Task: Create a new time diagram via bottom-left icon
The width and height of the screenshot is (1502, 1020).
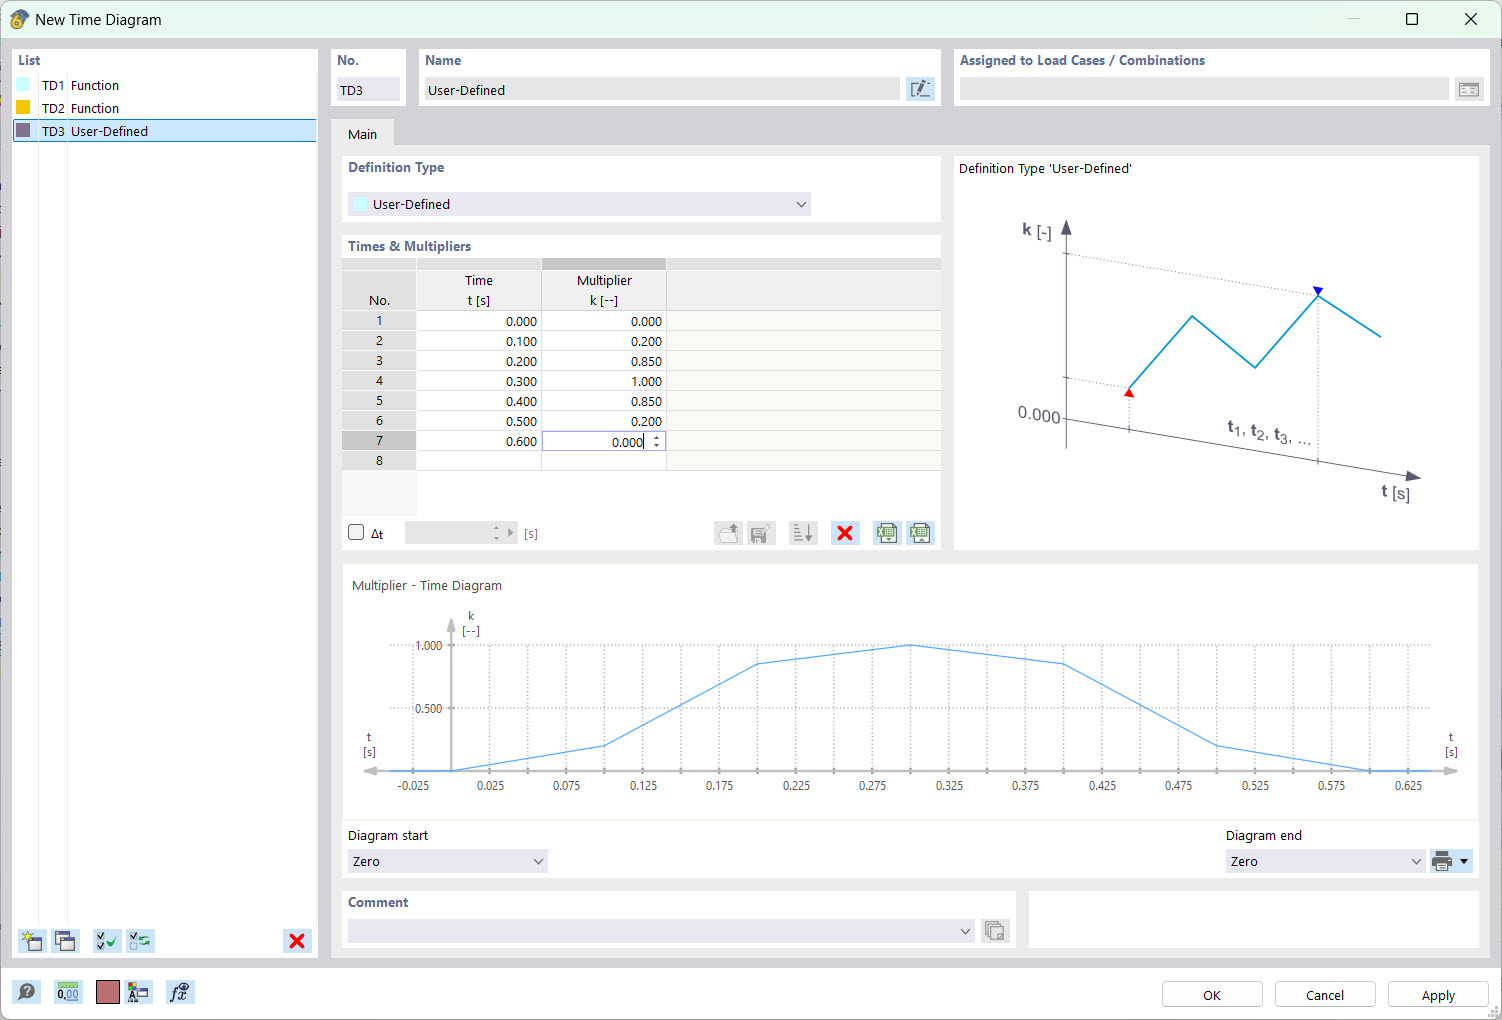Action: tap(31, 941)
